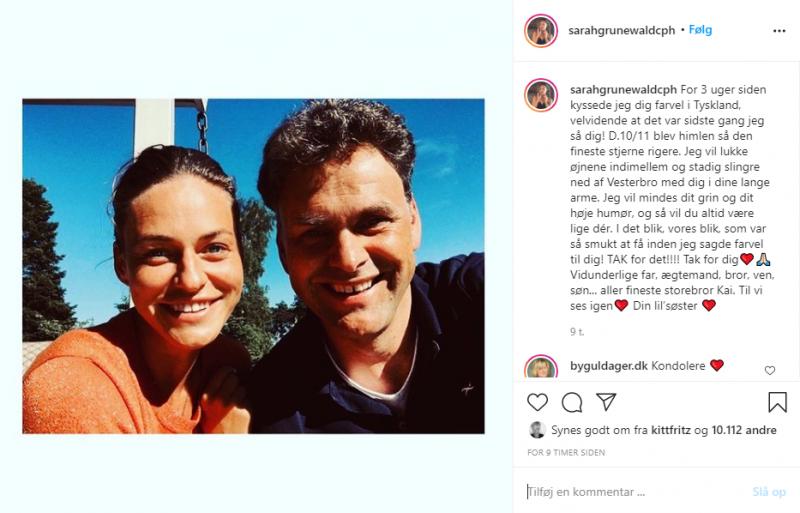
Task: Click the selfie photo of the post
Action: click(x=253, y=265)
